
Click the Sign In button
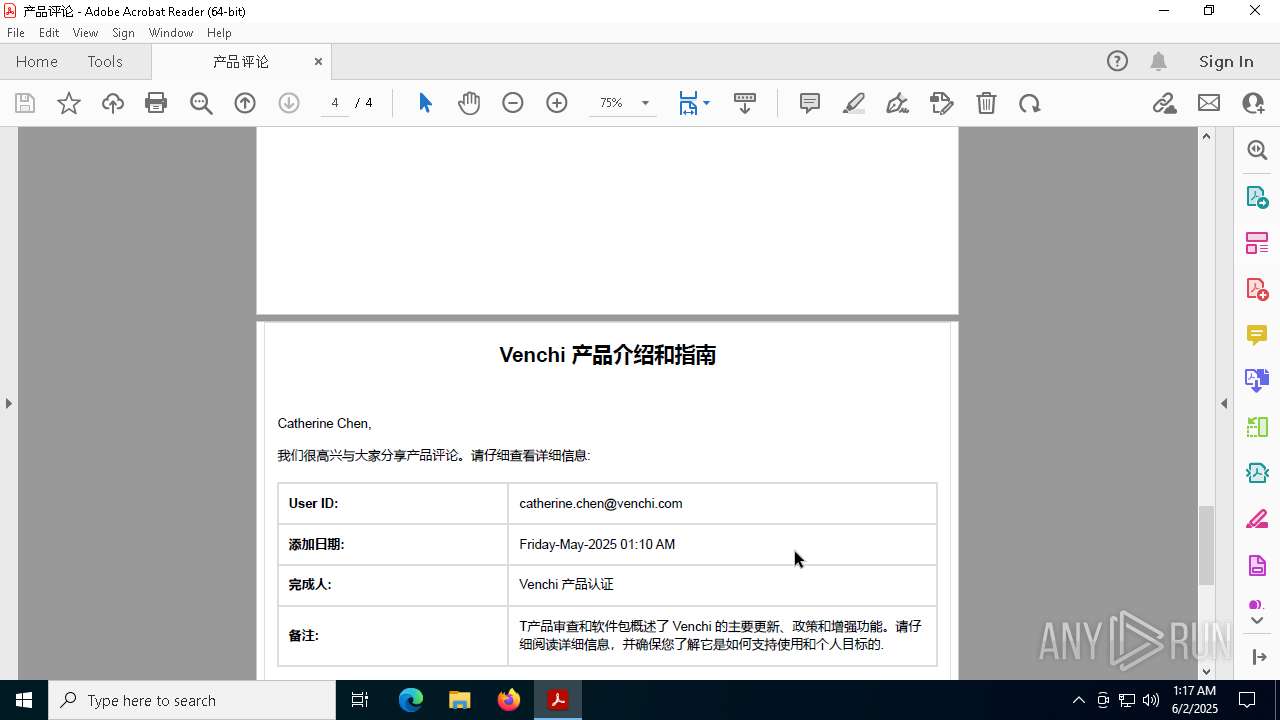point(1226,61)
